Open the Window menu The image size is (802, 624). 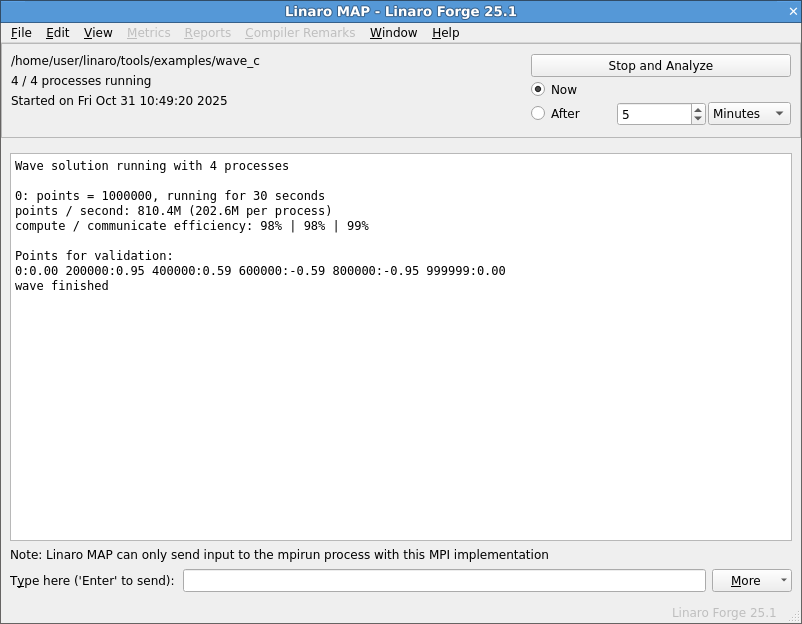click(x=393, y=33)
